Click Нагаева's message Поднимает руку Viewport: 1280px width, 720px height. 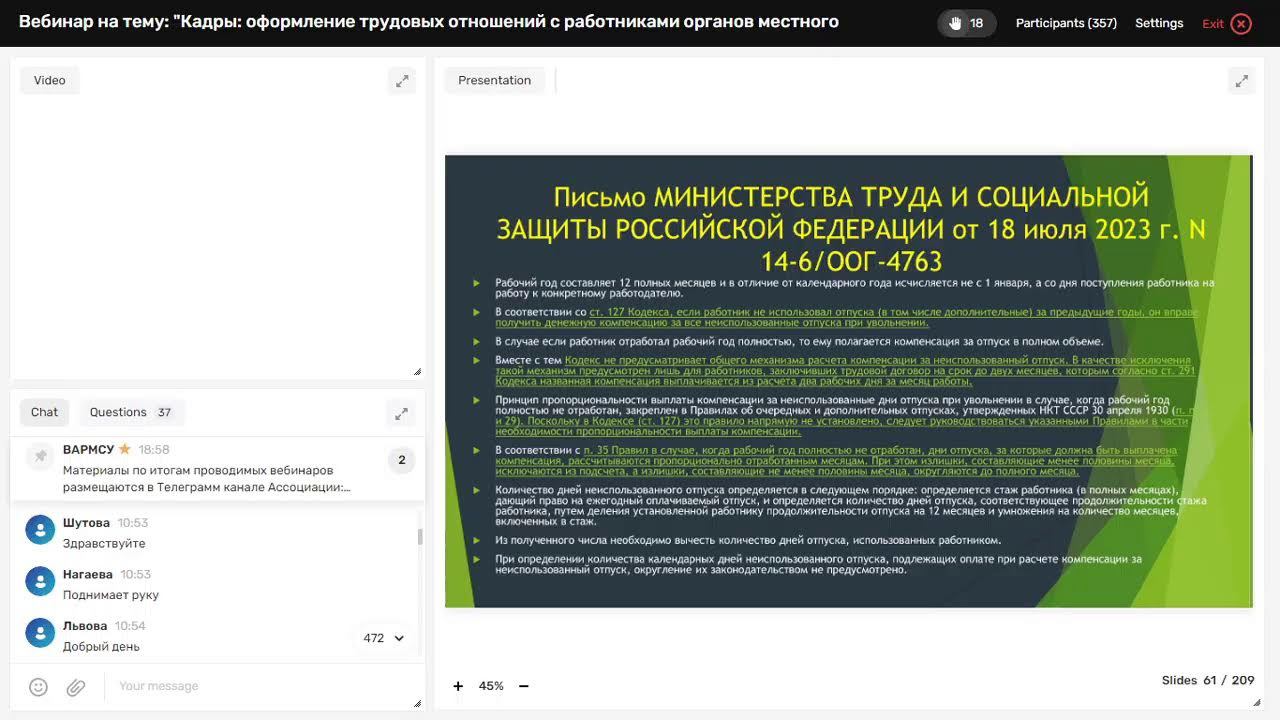[x=111, y=595]
